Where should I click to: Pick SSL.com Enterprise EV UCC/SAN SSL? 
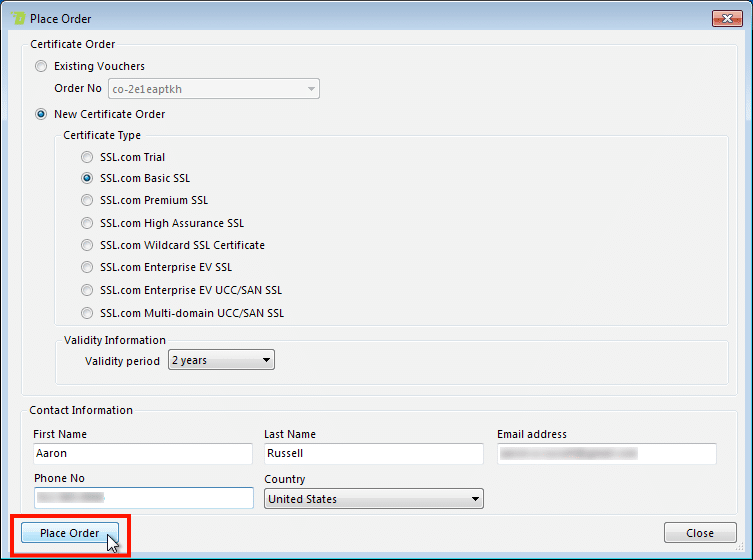[x=88, y=290]
